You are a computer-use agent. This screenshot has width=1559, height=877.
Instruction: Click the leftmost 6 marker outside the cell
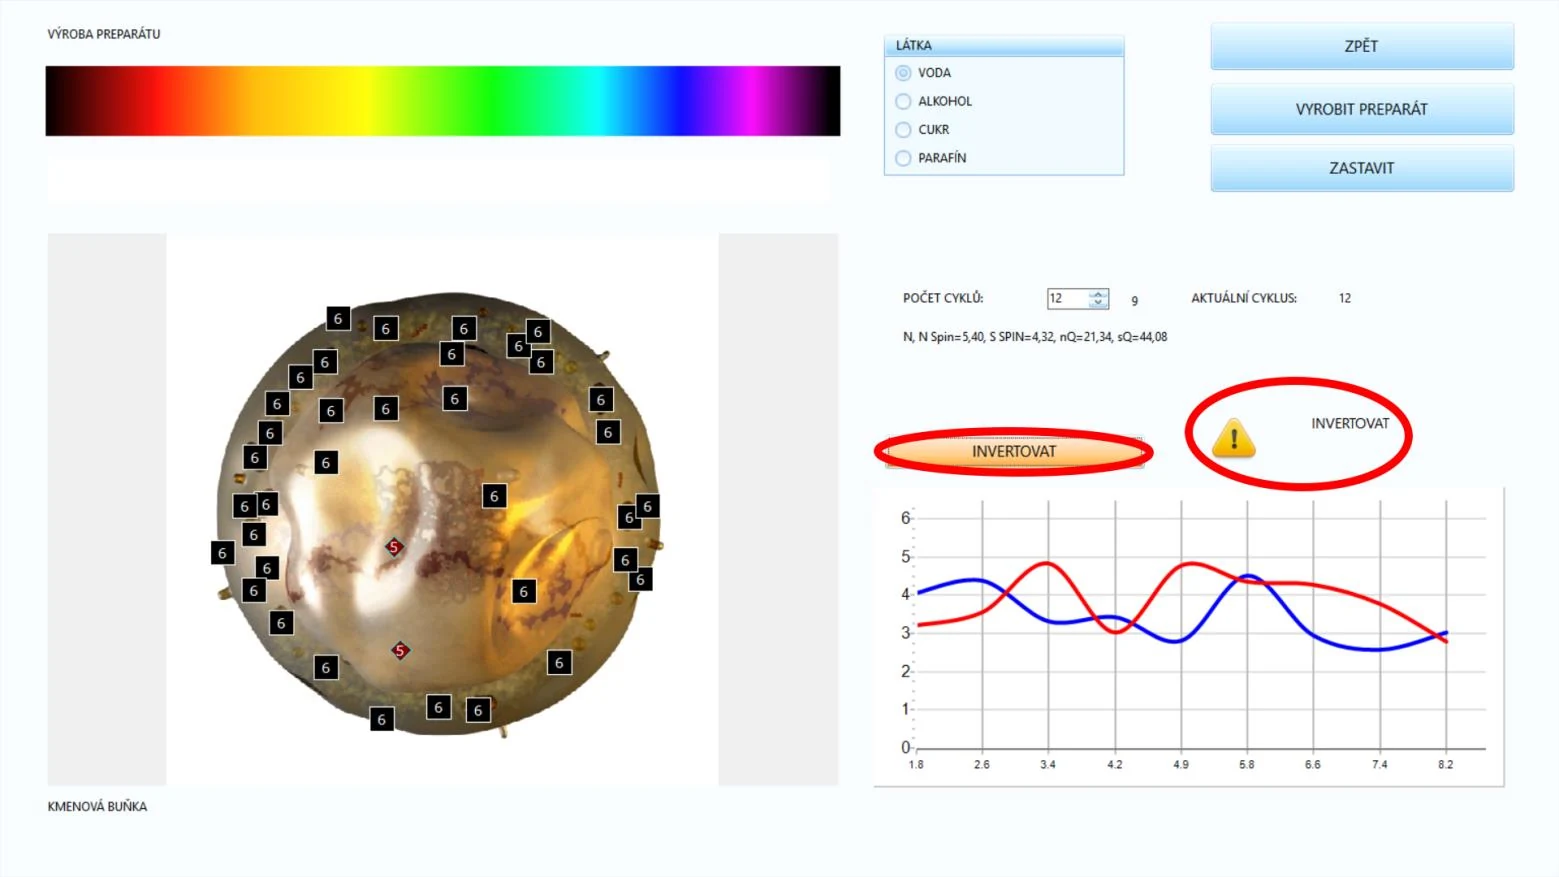pyautogui.click(x=222, y=552)
